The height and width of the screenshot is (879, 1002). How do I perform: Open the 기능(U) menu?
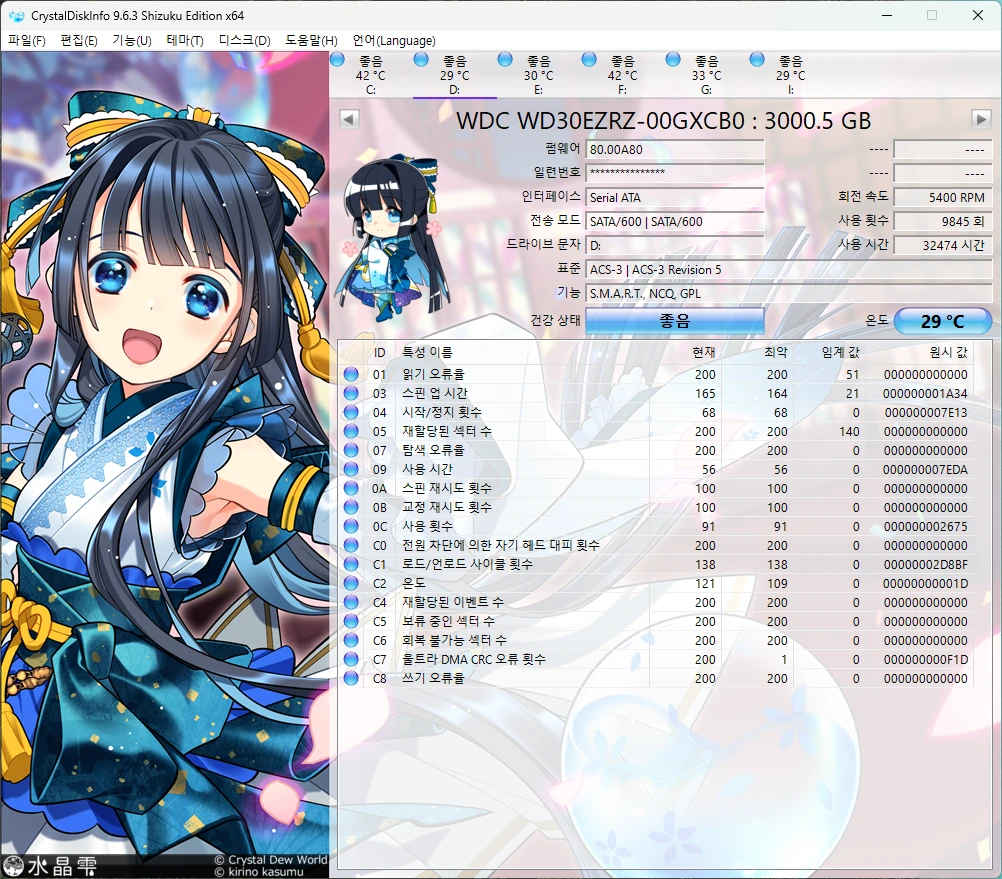[131, 41]
